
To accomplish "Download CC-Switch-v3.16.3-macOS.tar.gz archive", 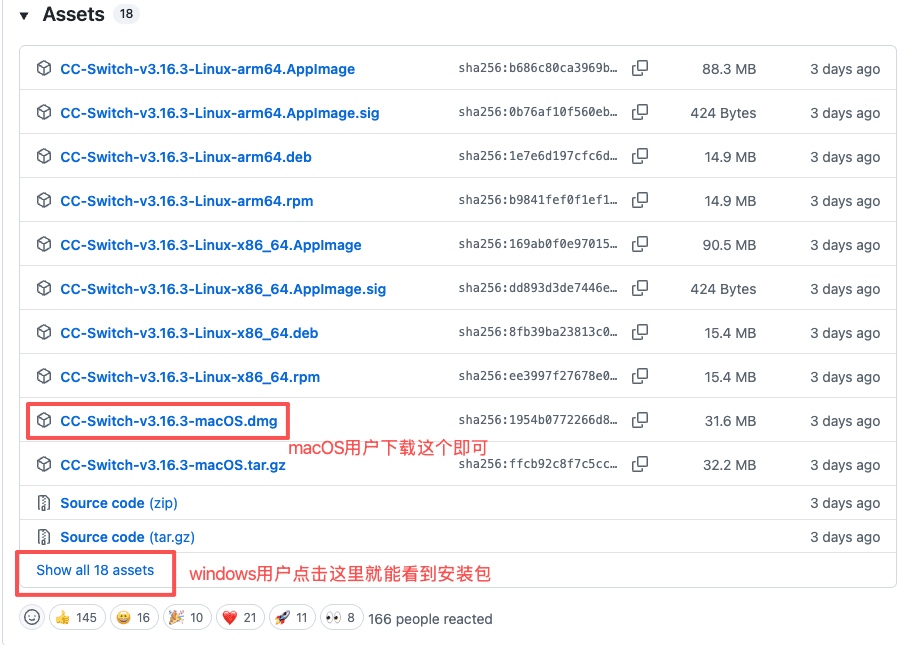I will click(173, 465).
